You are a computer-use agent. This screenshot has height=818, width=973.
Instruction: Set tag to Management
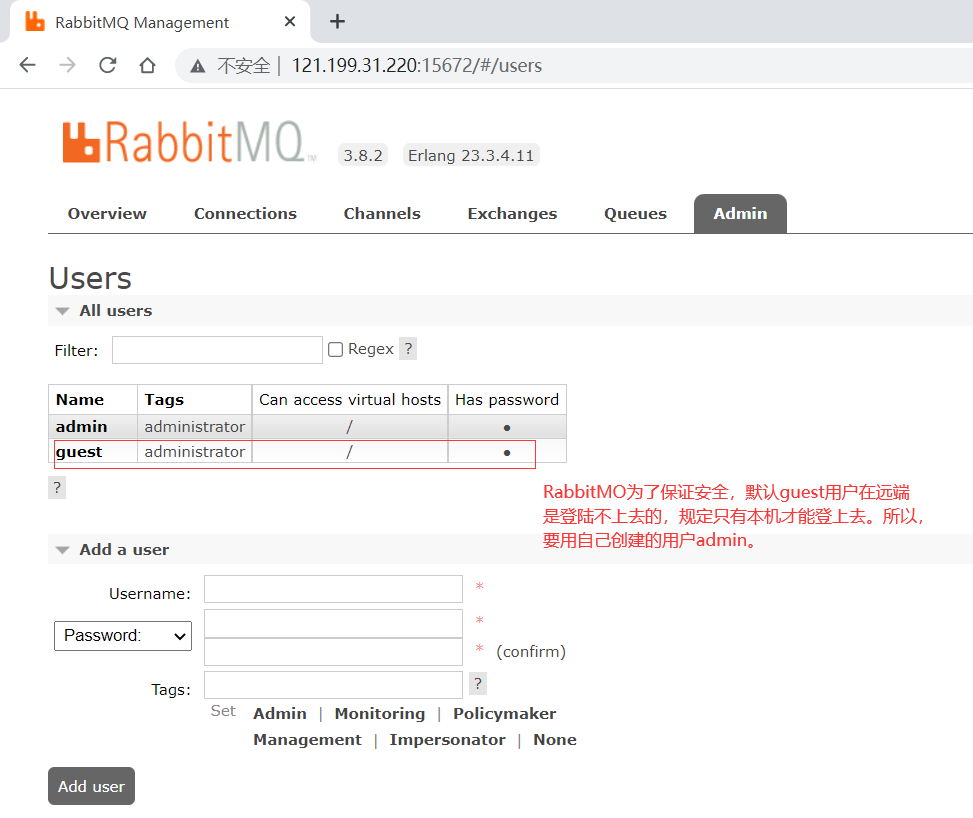(307, 740)
